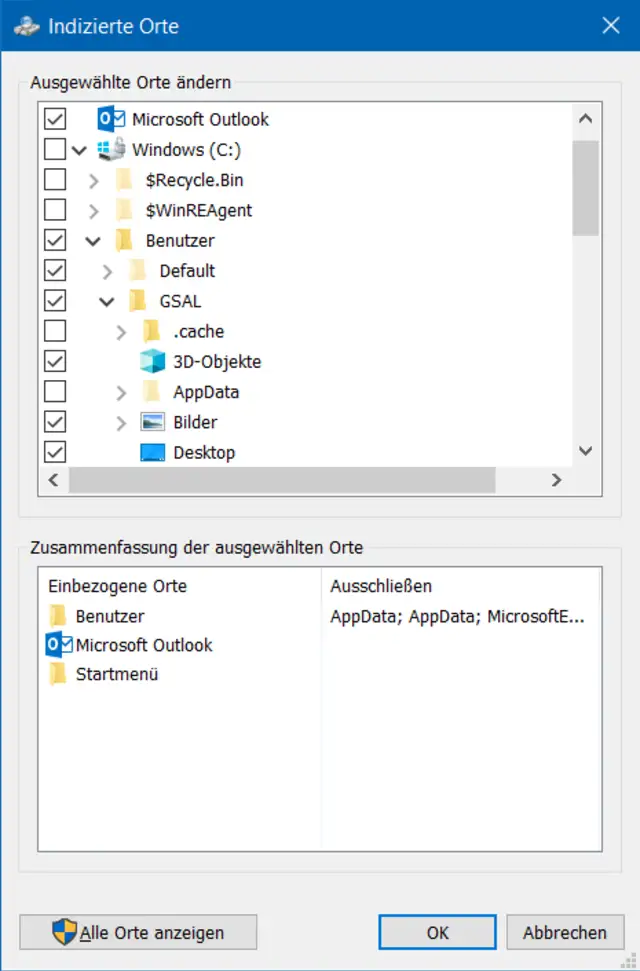Click the Windows (C:) drive icon
Image resolution: width=640 pixels, height=971 pixels.
pyautogui.click(x=112, y=149)
